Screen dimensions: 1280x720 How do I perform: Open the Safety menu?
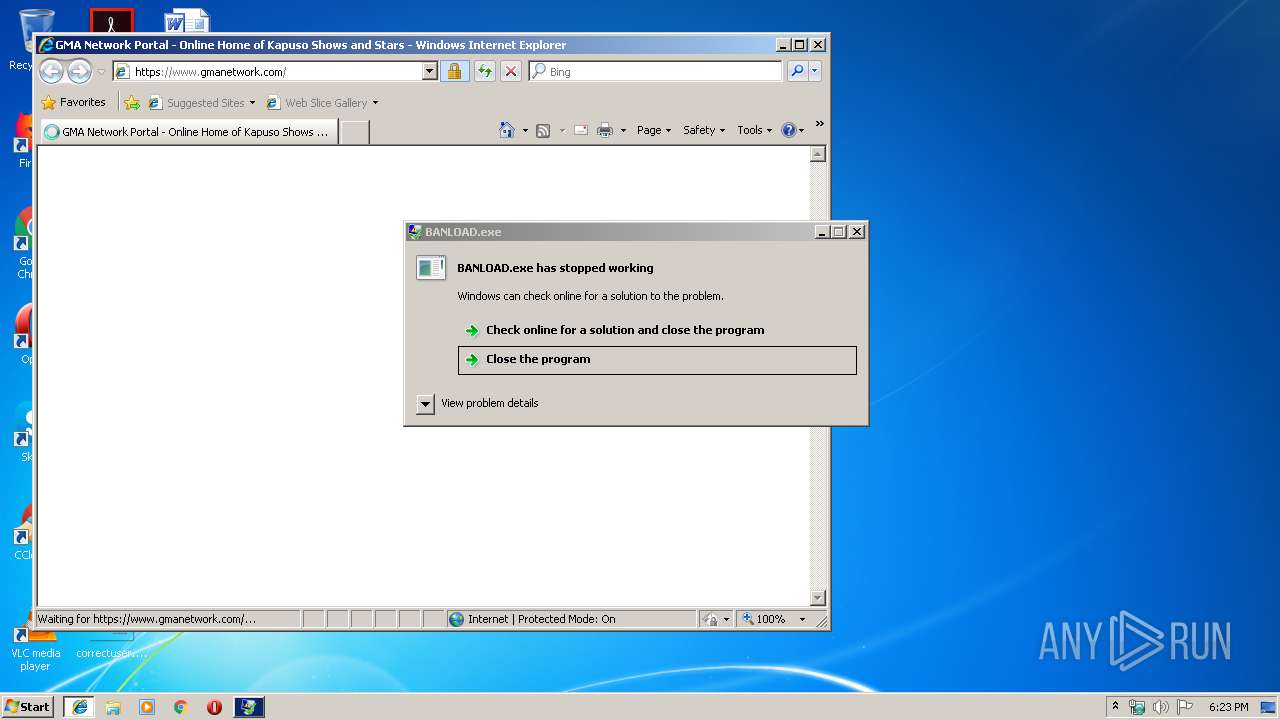point(704,130)
